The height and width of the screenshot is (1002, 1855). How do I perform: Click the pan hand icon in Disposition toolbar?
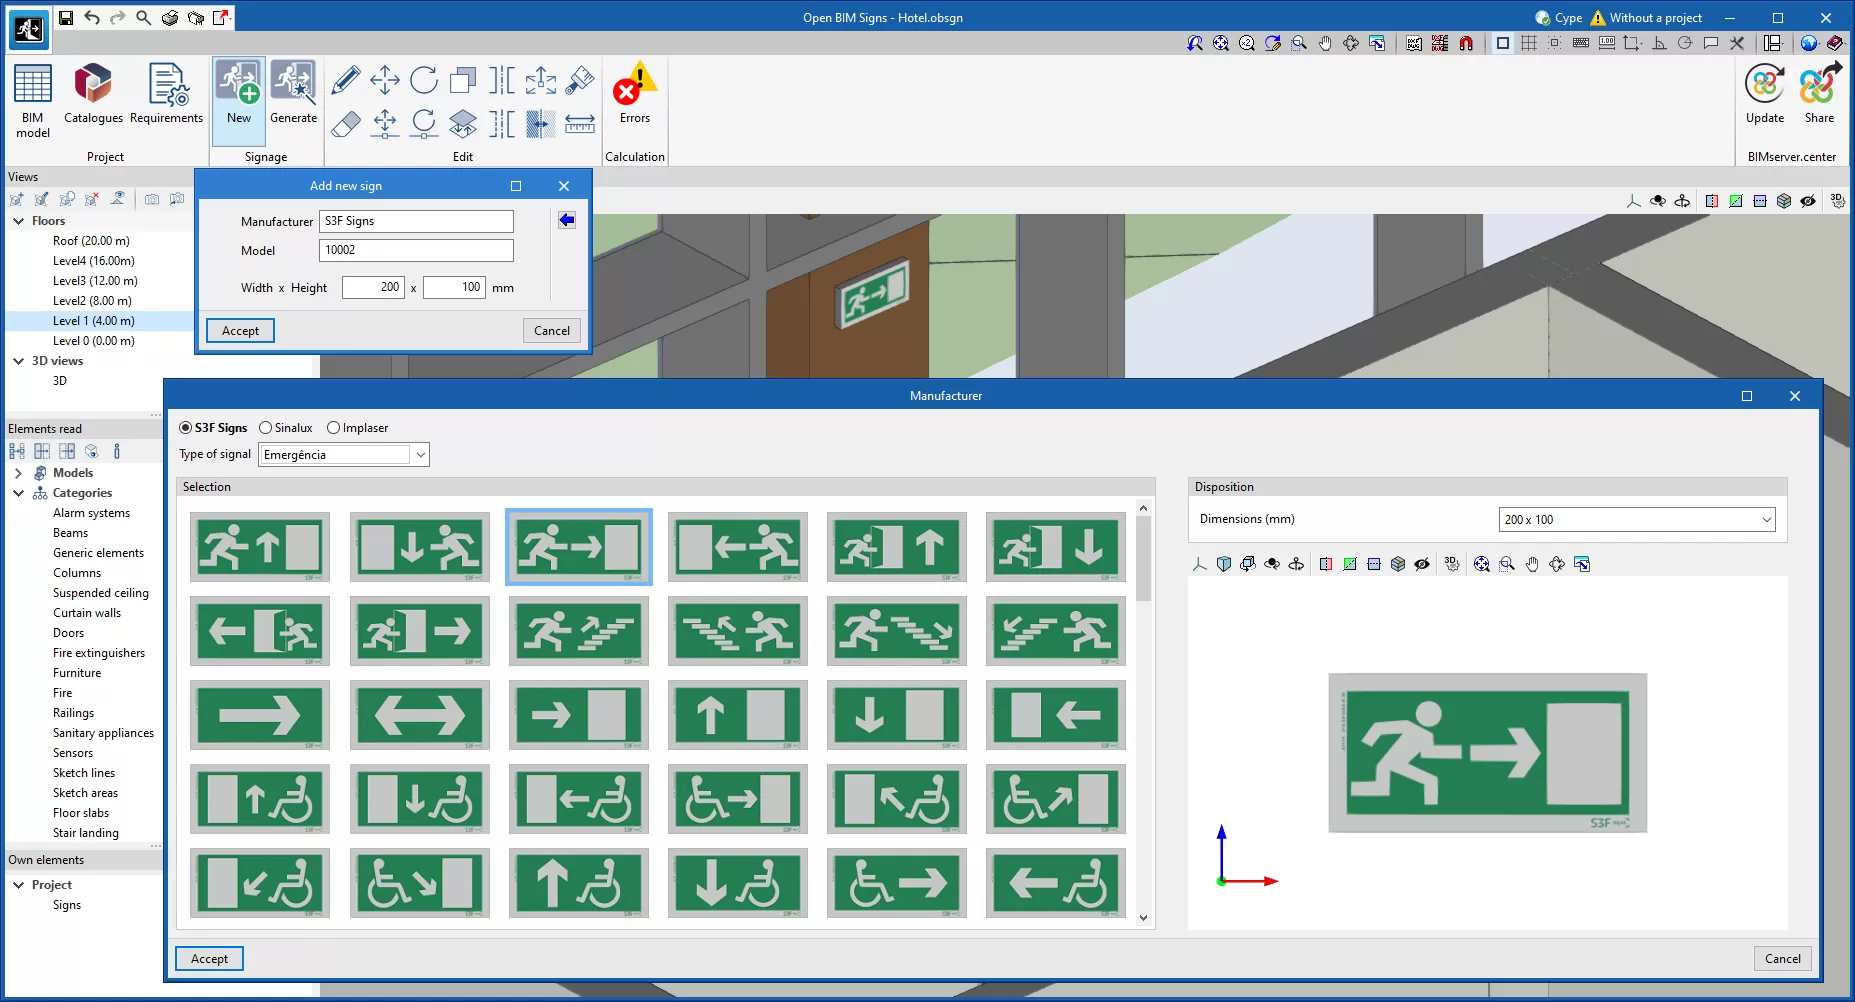[1532, 564]
